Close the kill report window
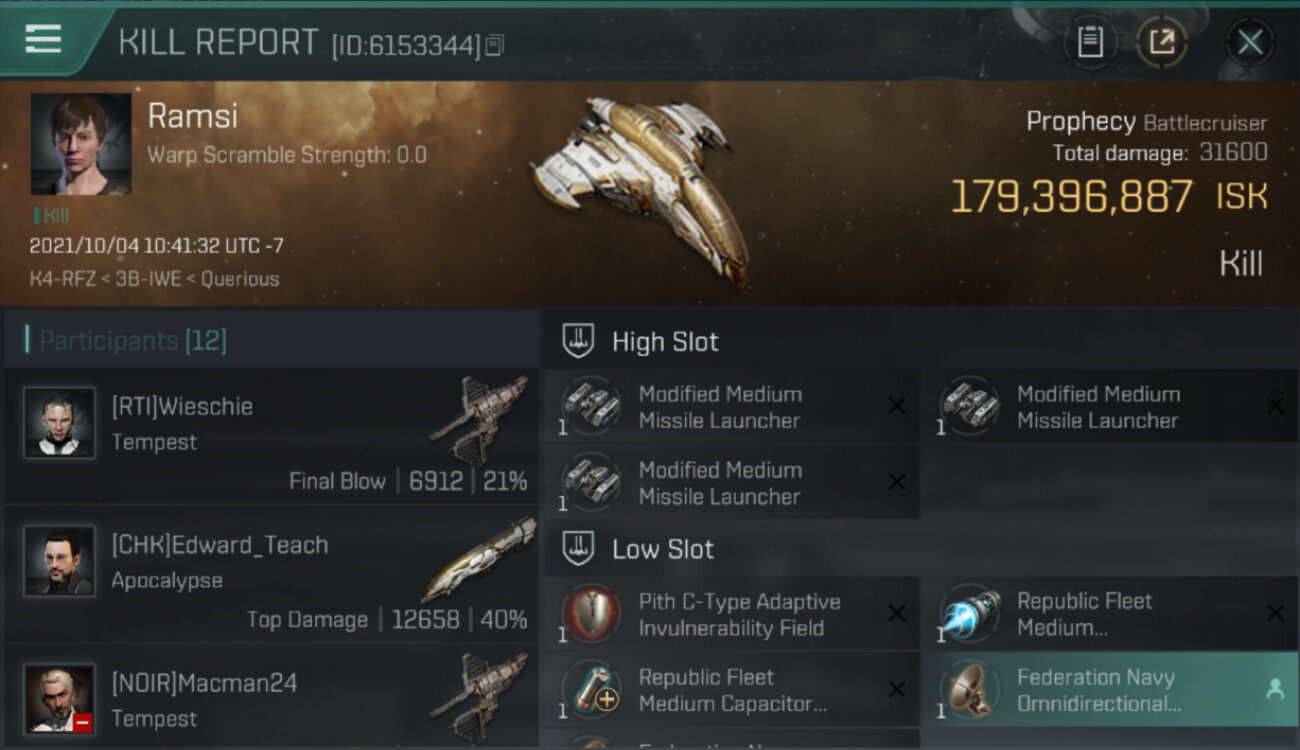Image resolution: width=1300 pixels, height=750 pixels. click(x=1250, y=42)
